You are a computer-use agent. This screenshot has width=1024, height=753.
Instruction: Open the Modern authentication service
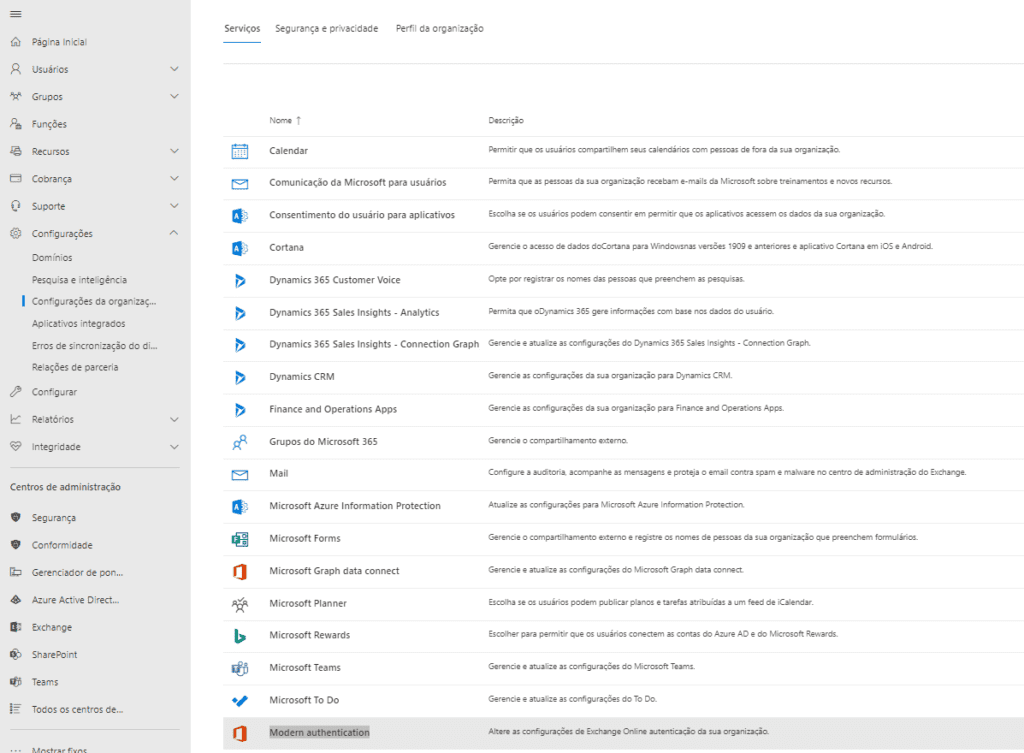click(x=319, y=732)
